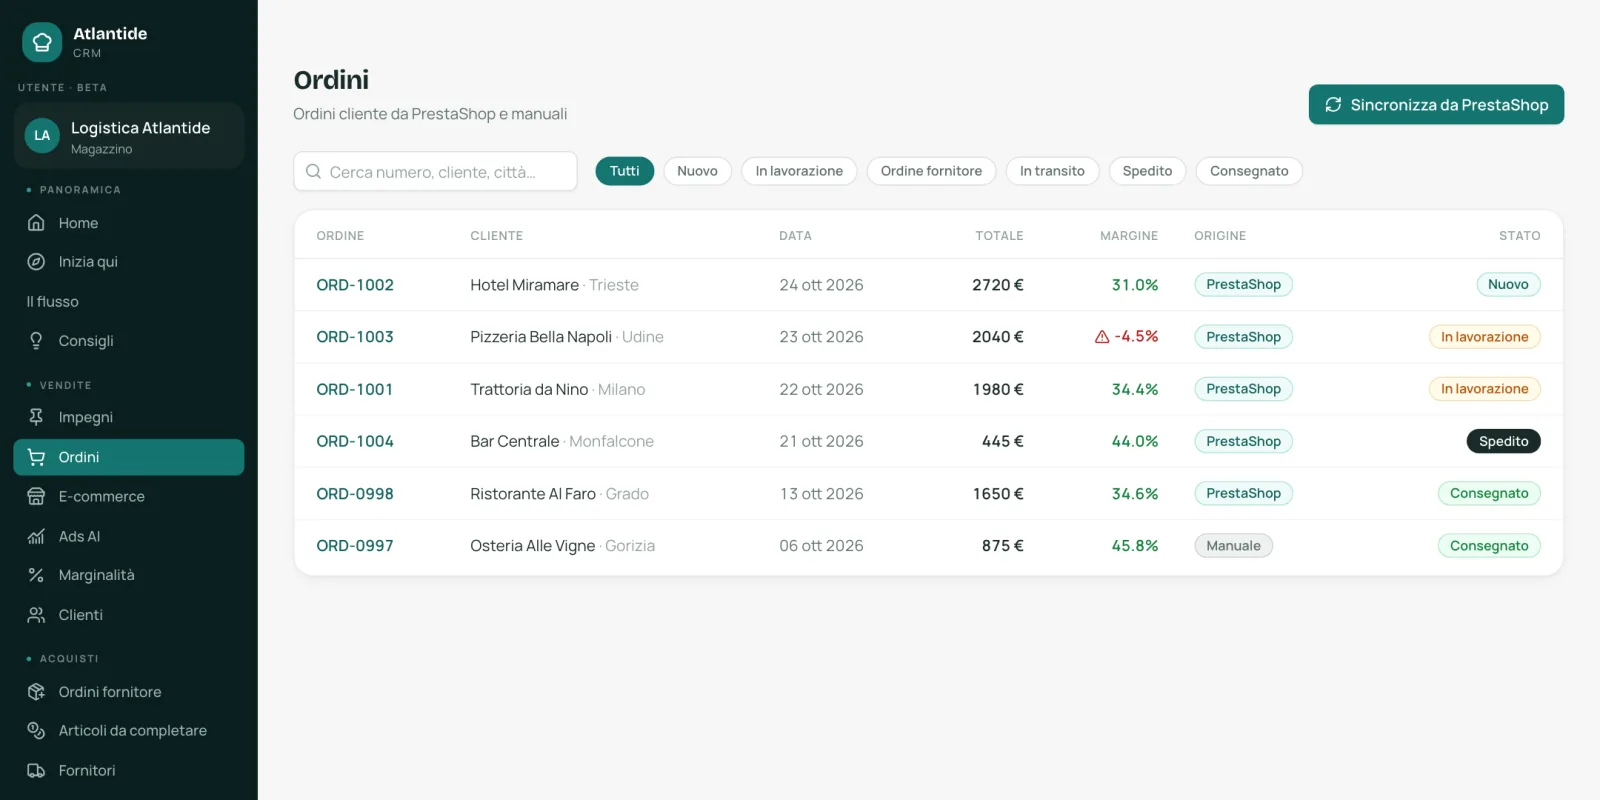Image resolution: width=1600 pixels, height=800 pixels.
Task: Click the Clienti people icon
Action: coord(36,615)
